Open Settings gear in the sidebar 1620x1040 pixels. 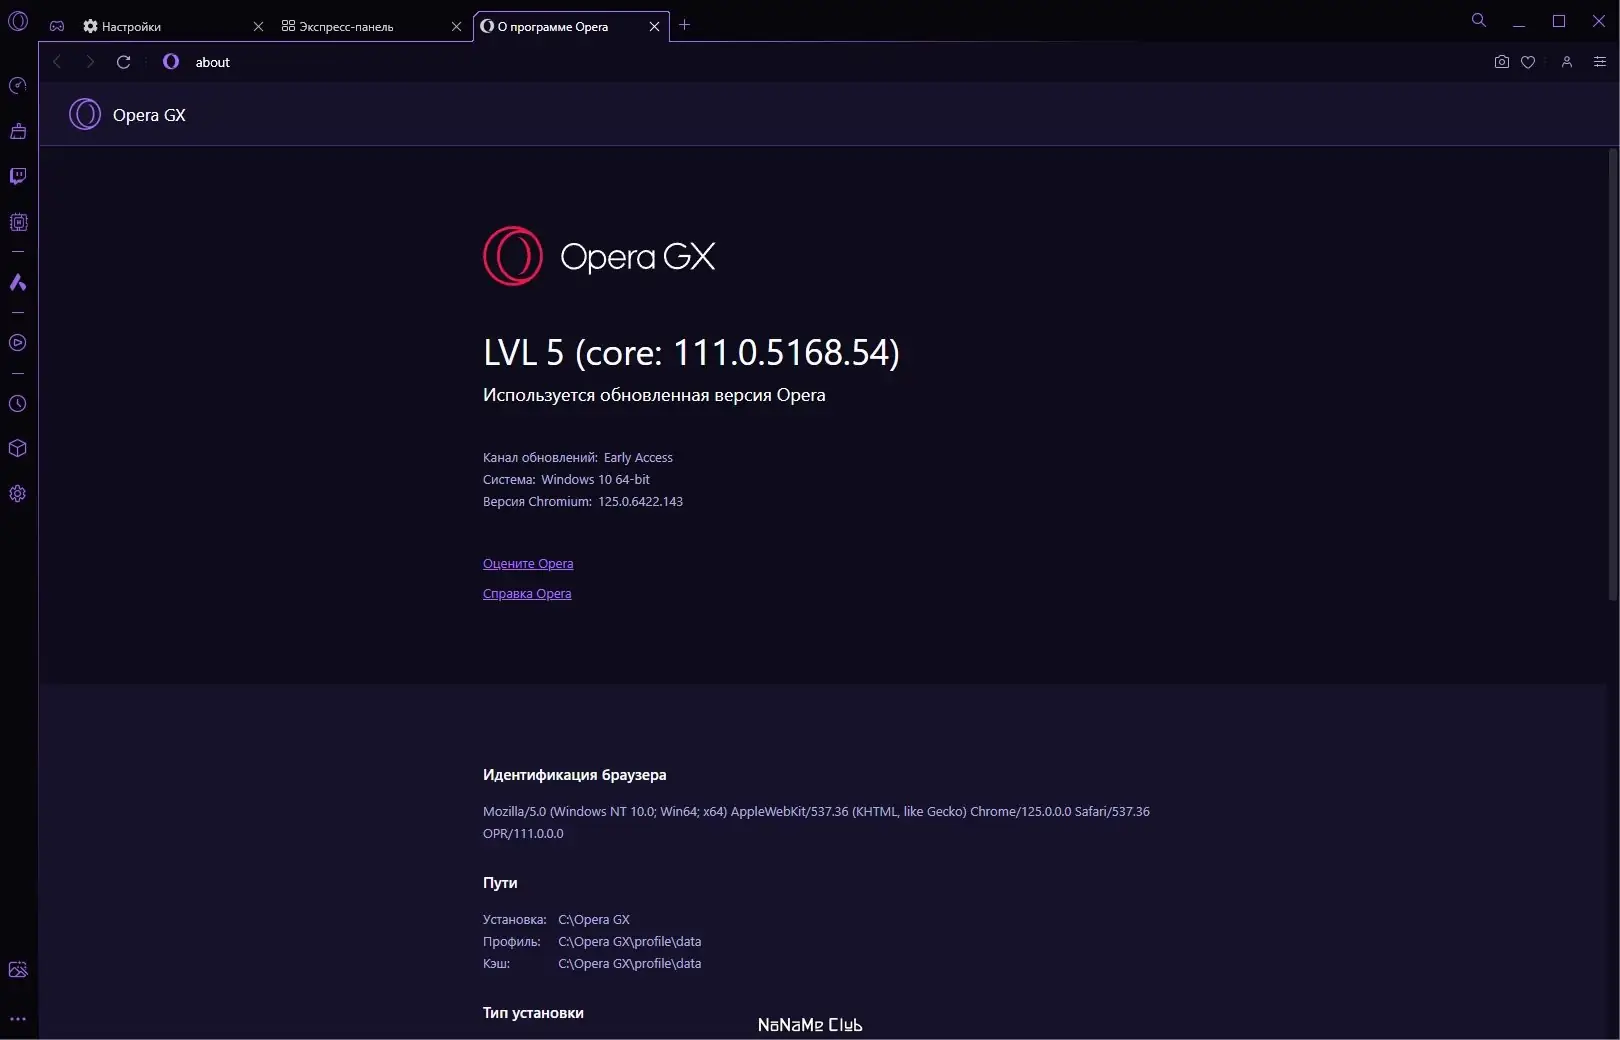[18, 494]
